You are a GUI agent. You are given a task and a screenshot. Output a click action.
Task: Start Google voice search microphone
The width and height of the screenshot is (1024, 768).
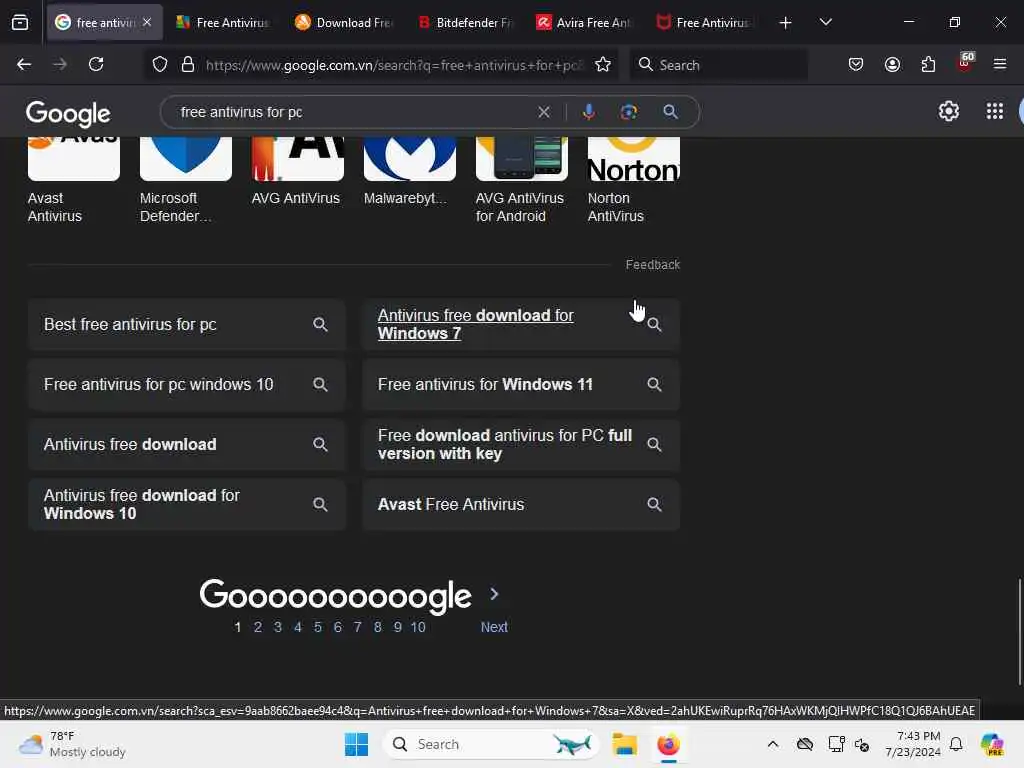(x=588, y=112)
